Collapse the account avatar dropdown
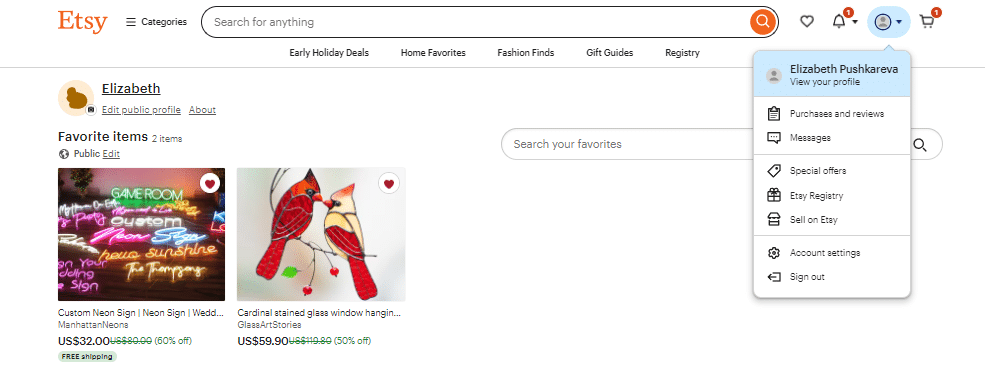The width and height of the screenshot is (985, 389). point(888,22)
